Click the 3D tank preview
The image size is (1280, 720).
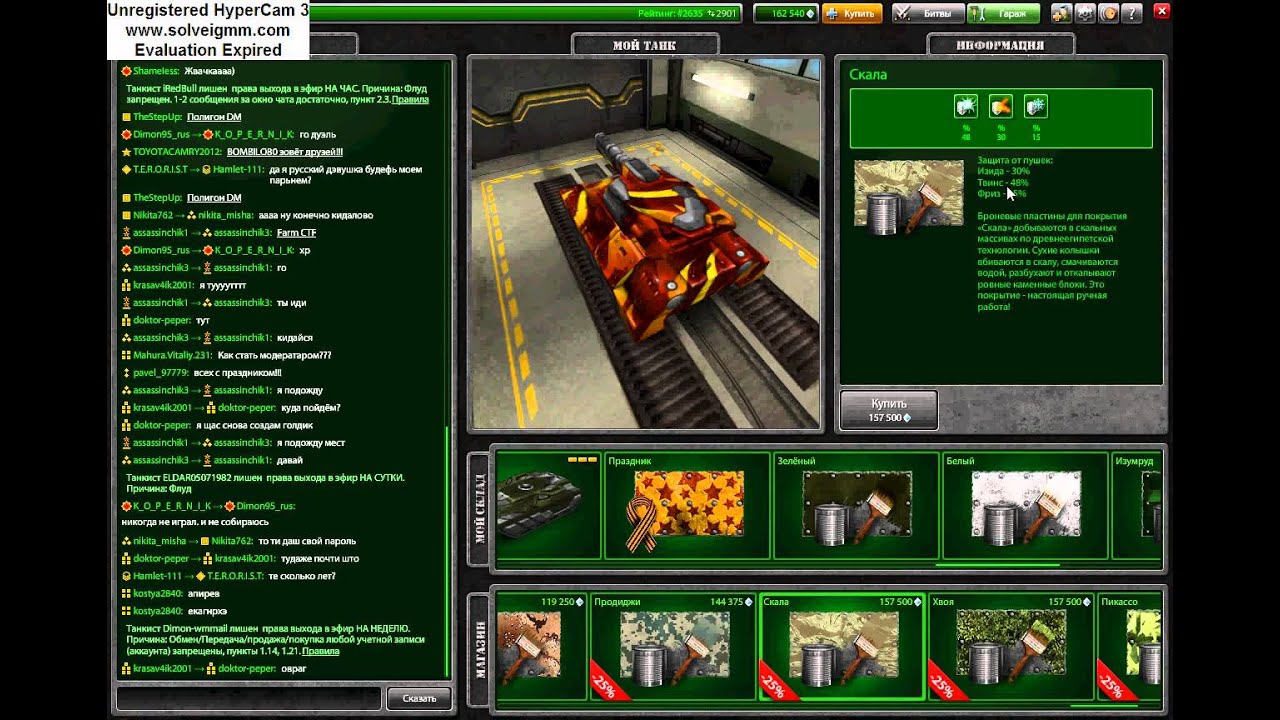point(645,244)
